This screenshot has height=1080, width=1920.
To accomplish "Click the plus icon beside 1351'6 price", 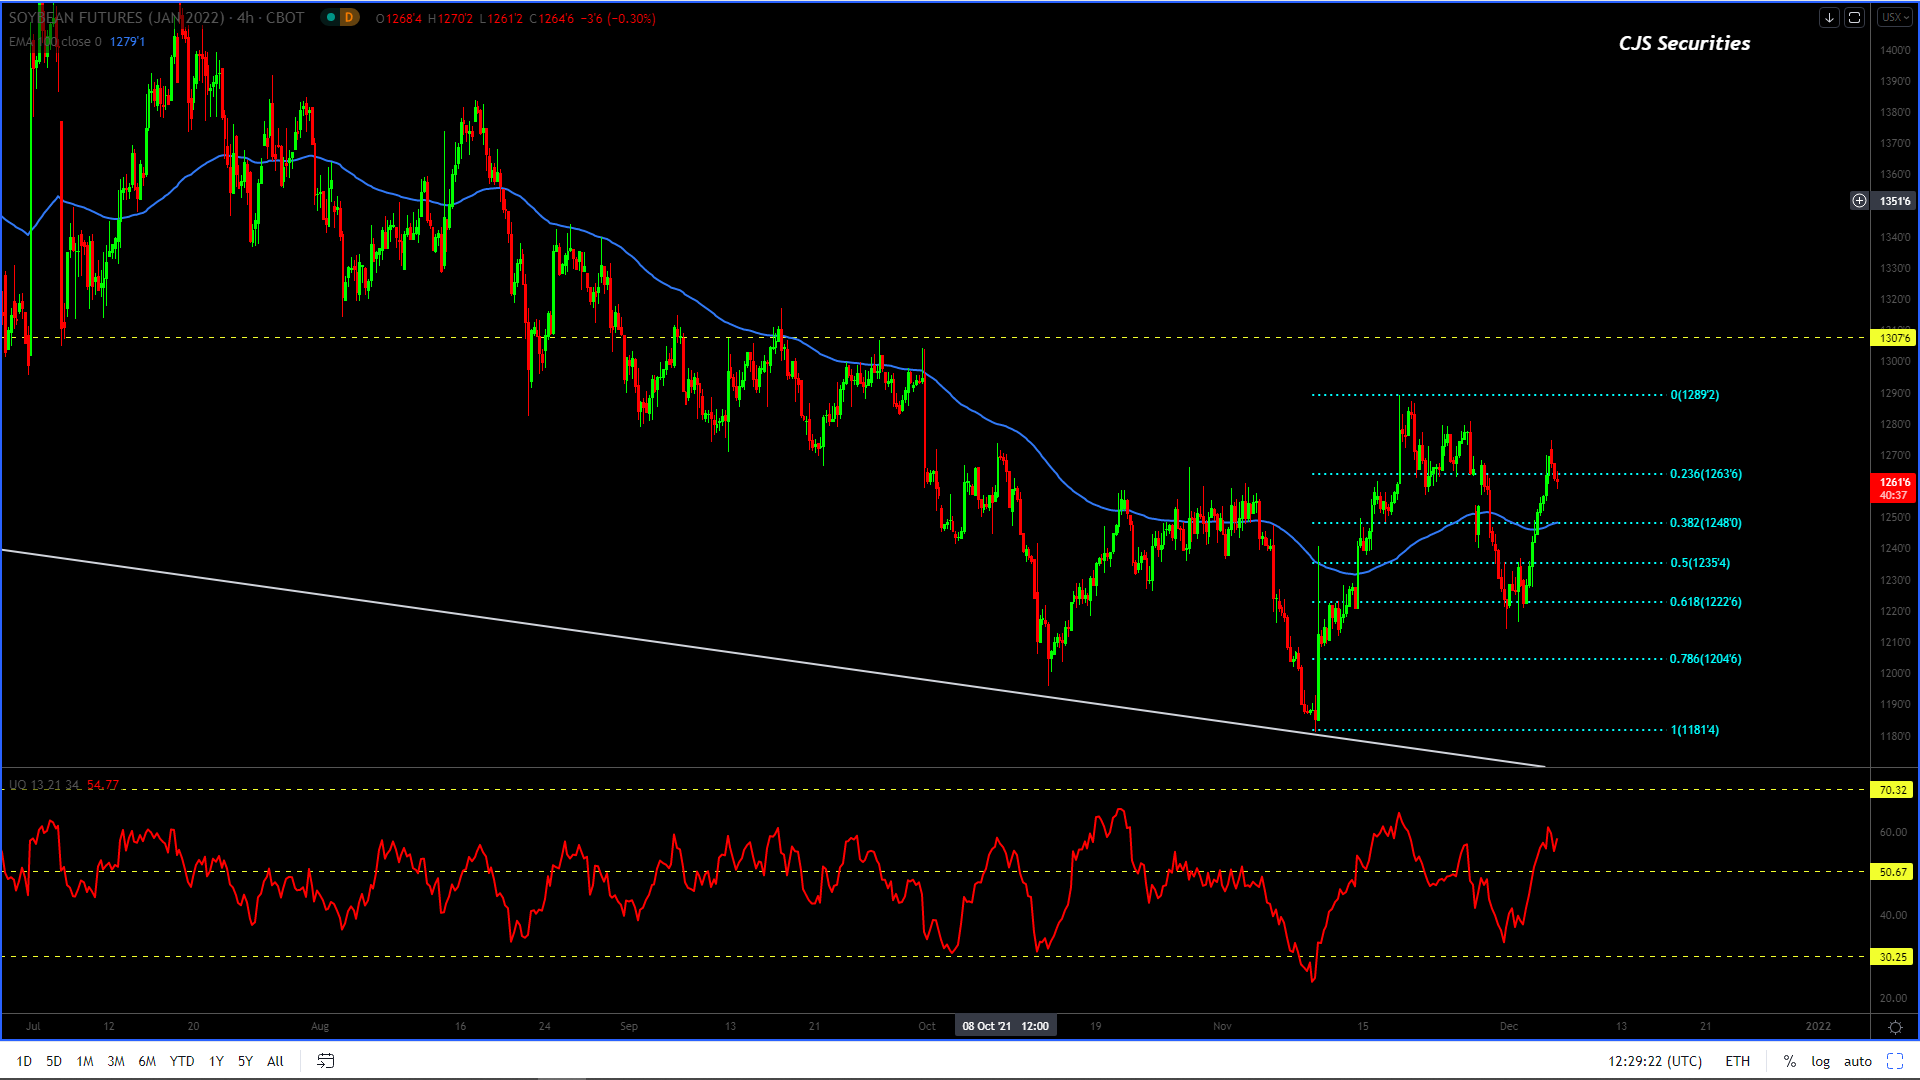I will [1859, 201].
